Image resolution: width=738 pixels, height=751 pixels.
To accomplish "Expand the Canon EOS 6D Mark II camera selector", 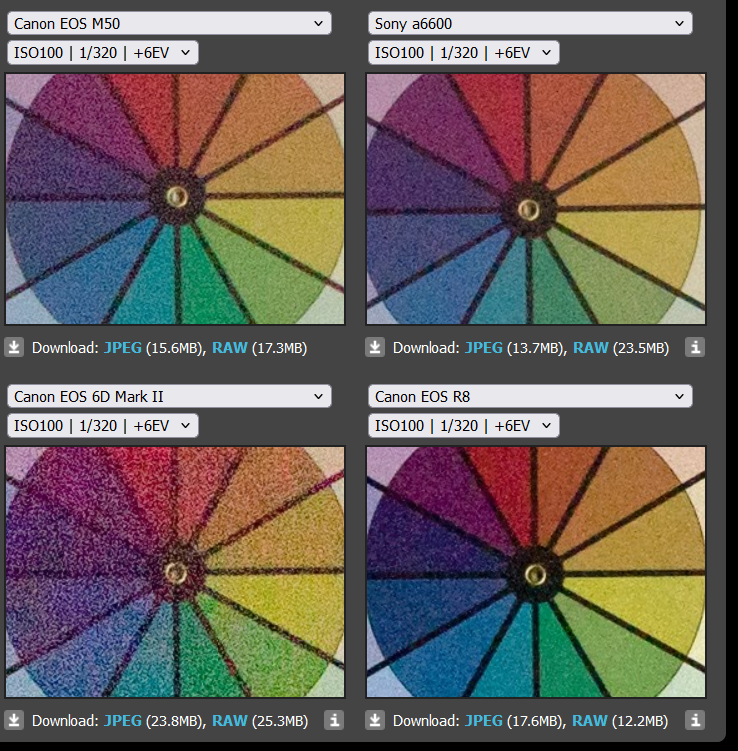I will 169,397.
